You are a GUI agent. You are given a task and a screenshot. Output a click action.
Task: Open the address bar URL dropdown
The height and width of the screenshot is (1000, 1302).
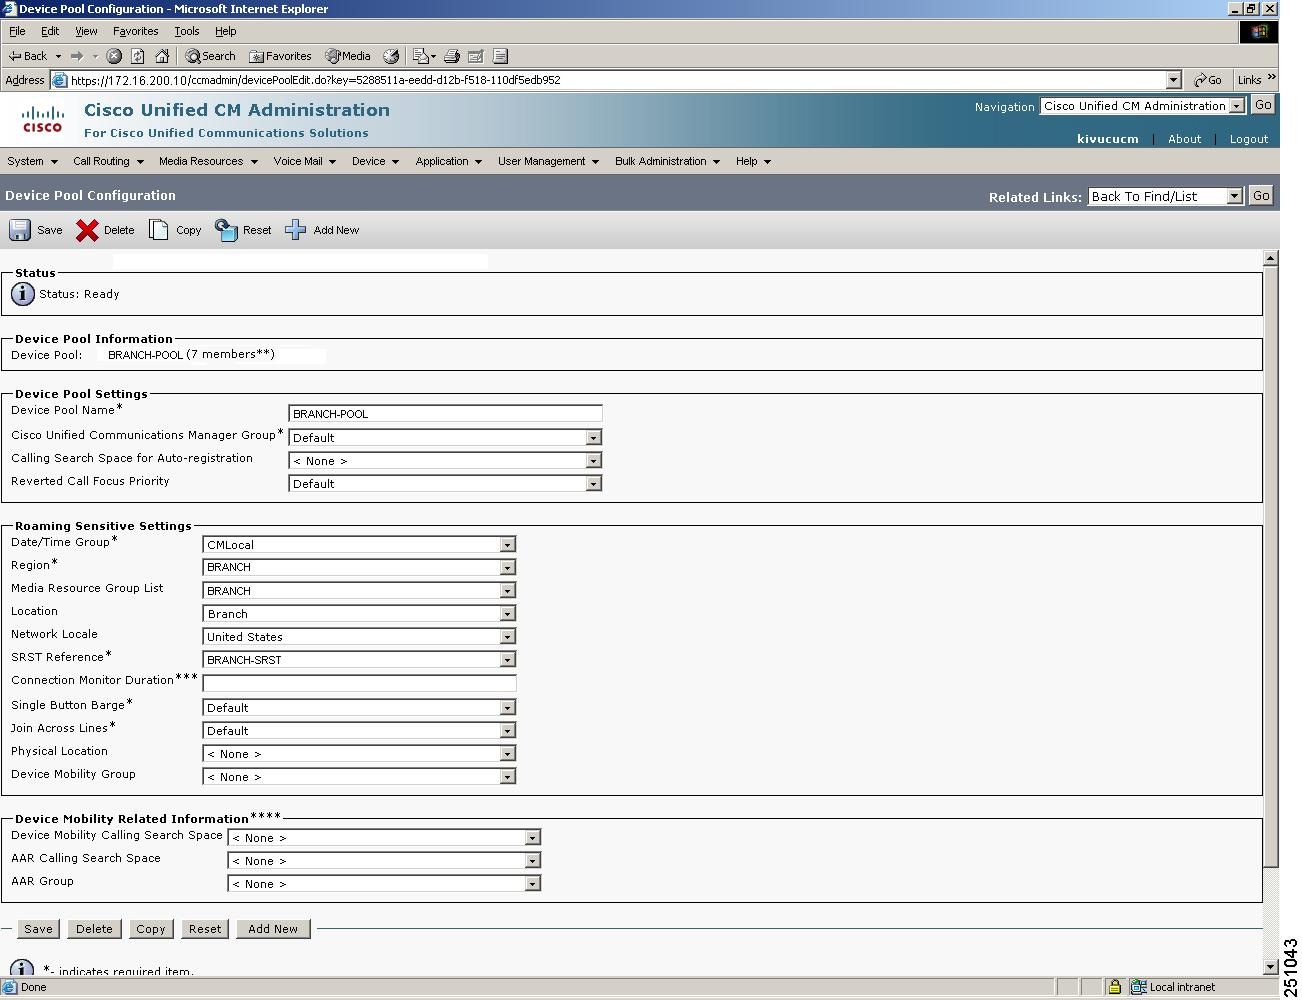[x=1174, y=80]
